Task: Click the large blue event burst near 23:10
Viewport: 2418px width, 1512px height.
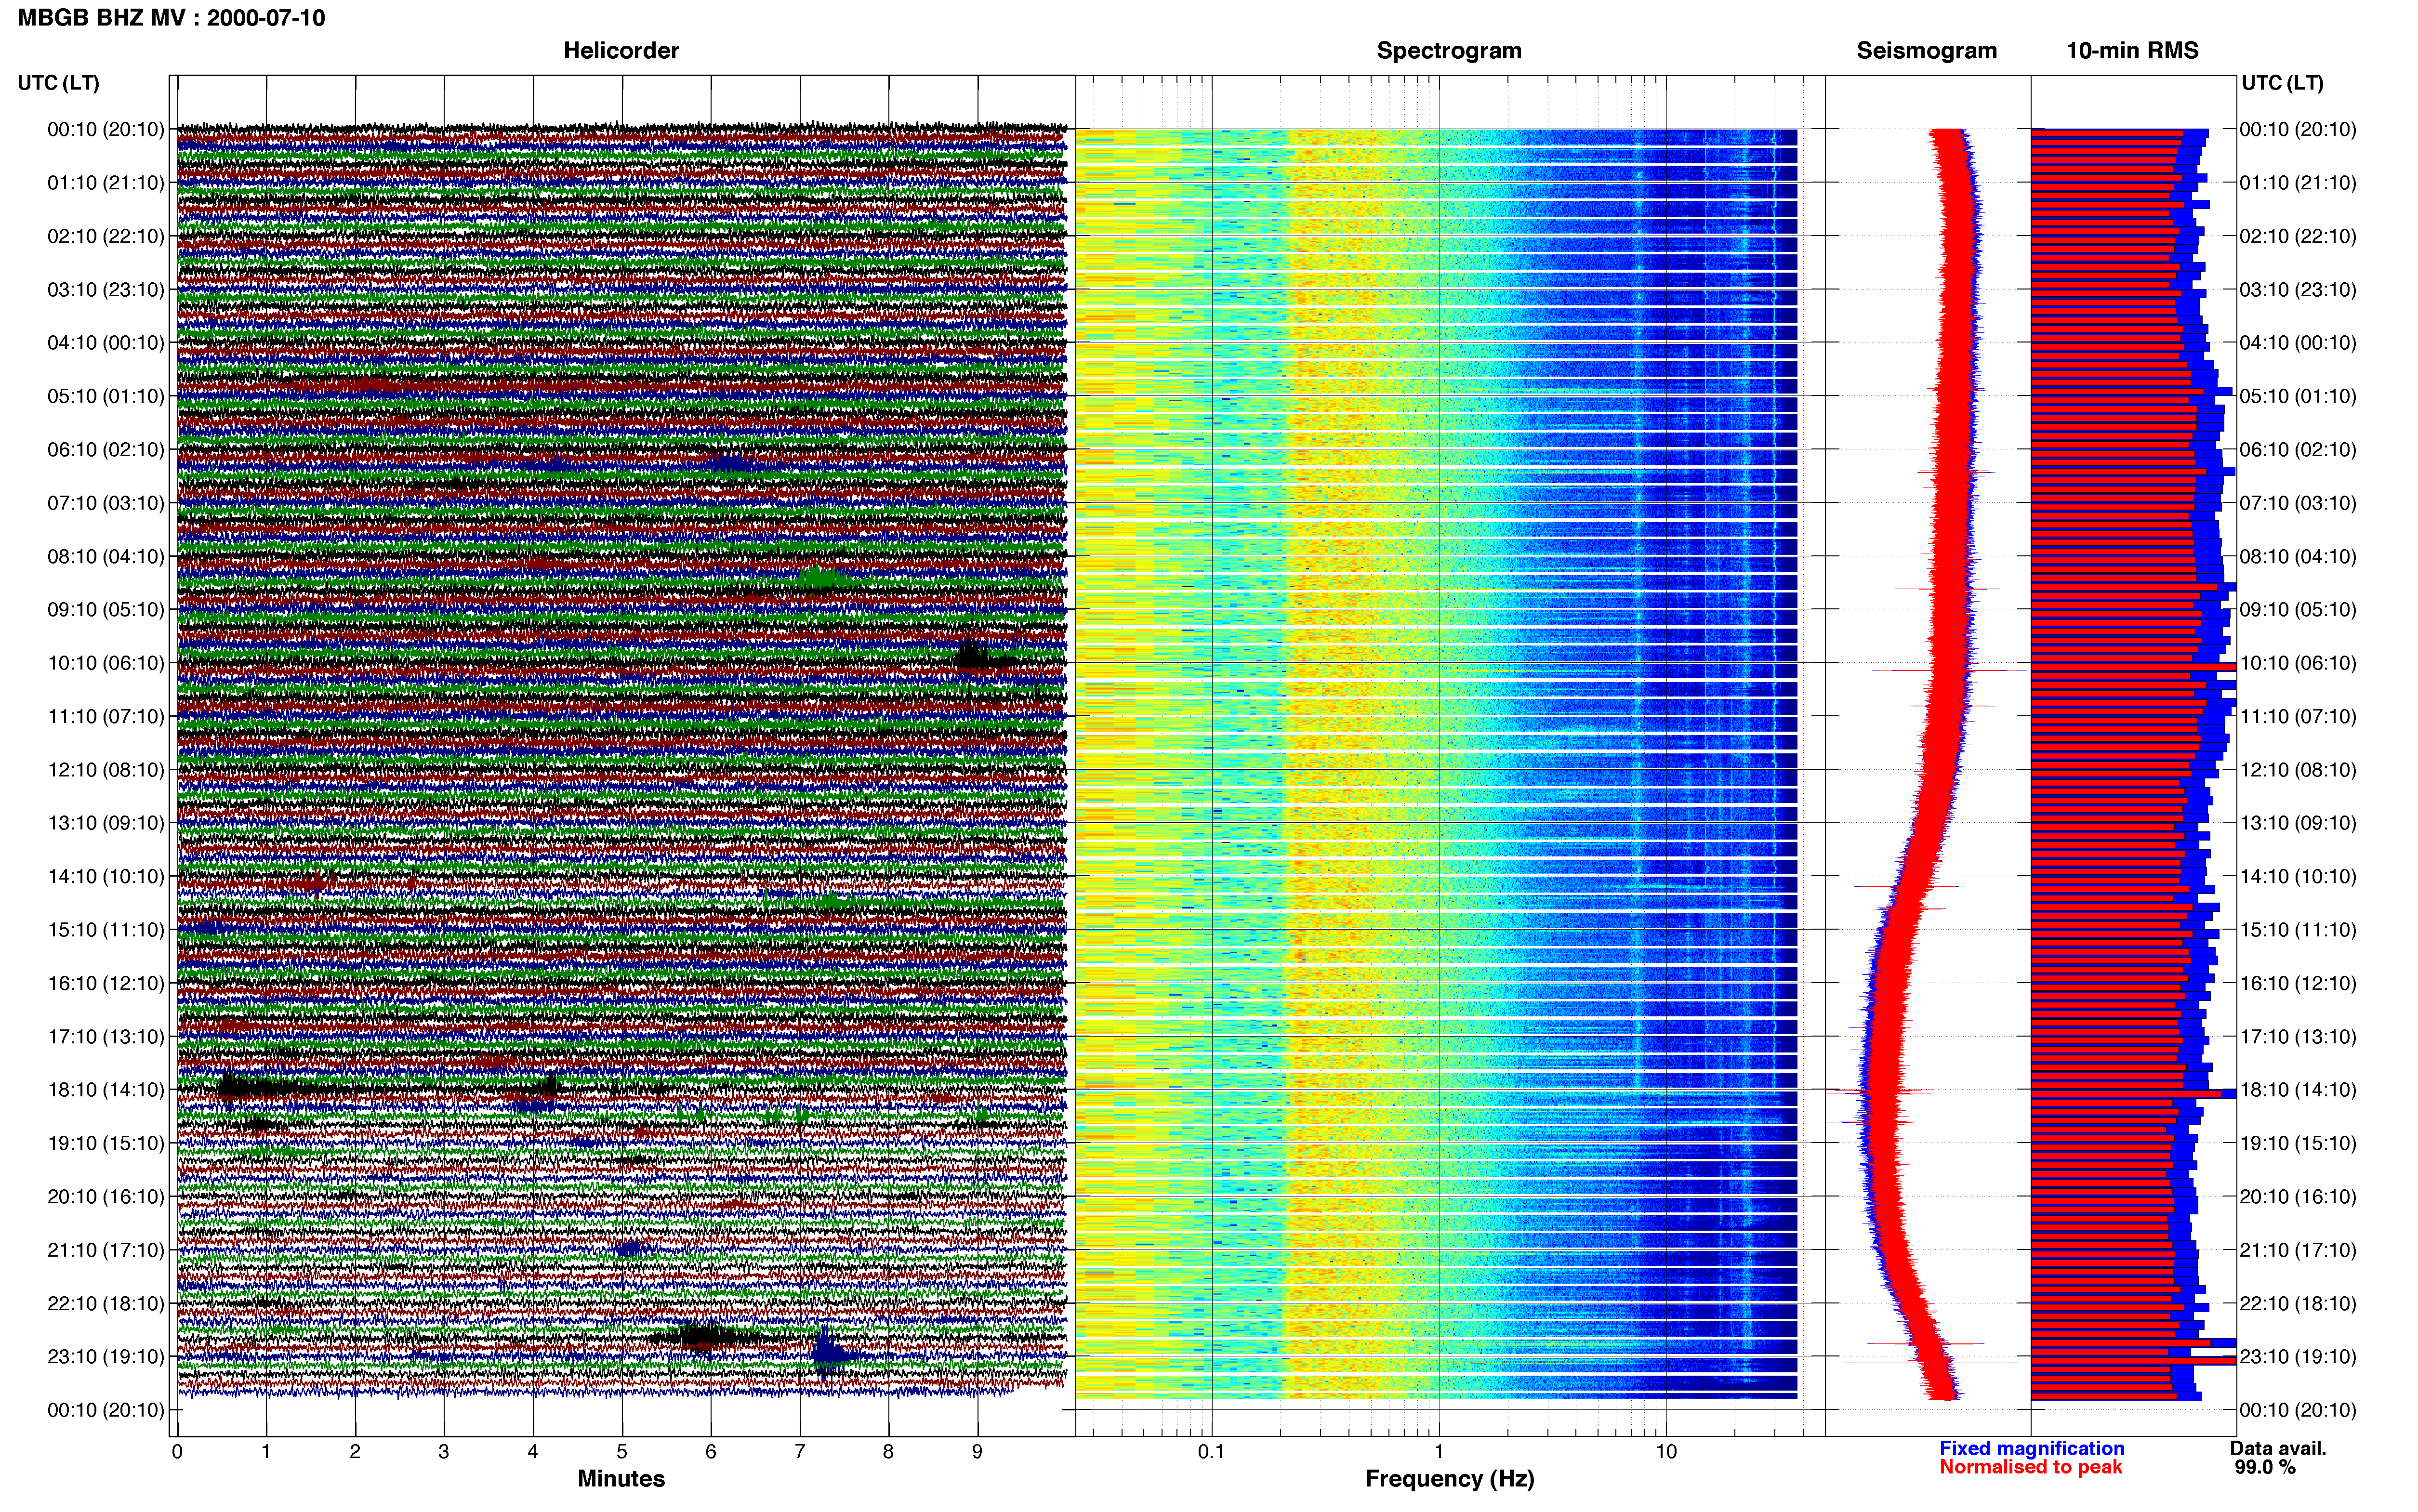Action: [x=827, y=1353]
